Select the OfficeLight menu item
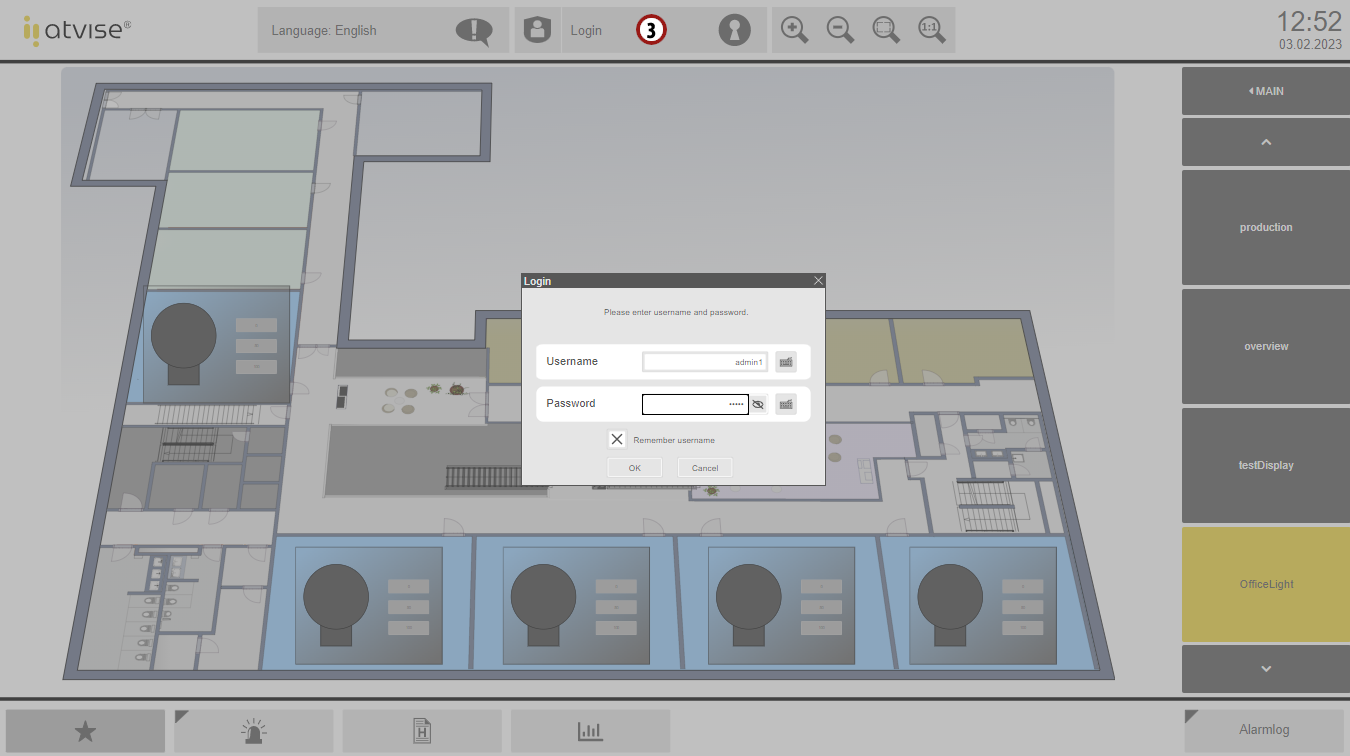Viewport: 1350px width, 756px height. (x=1266, y=584)
